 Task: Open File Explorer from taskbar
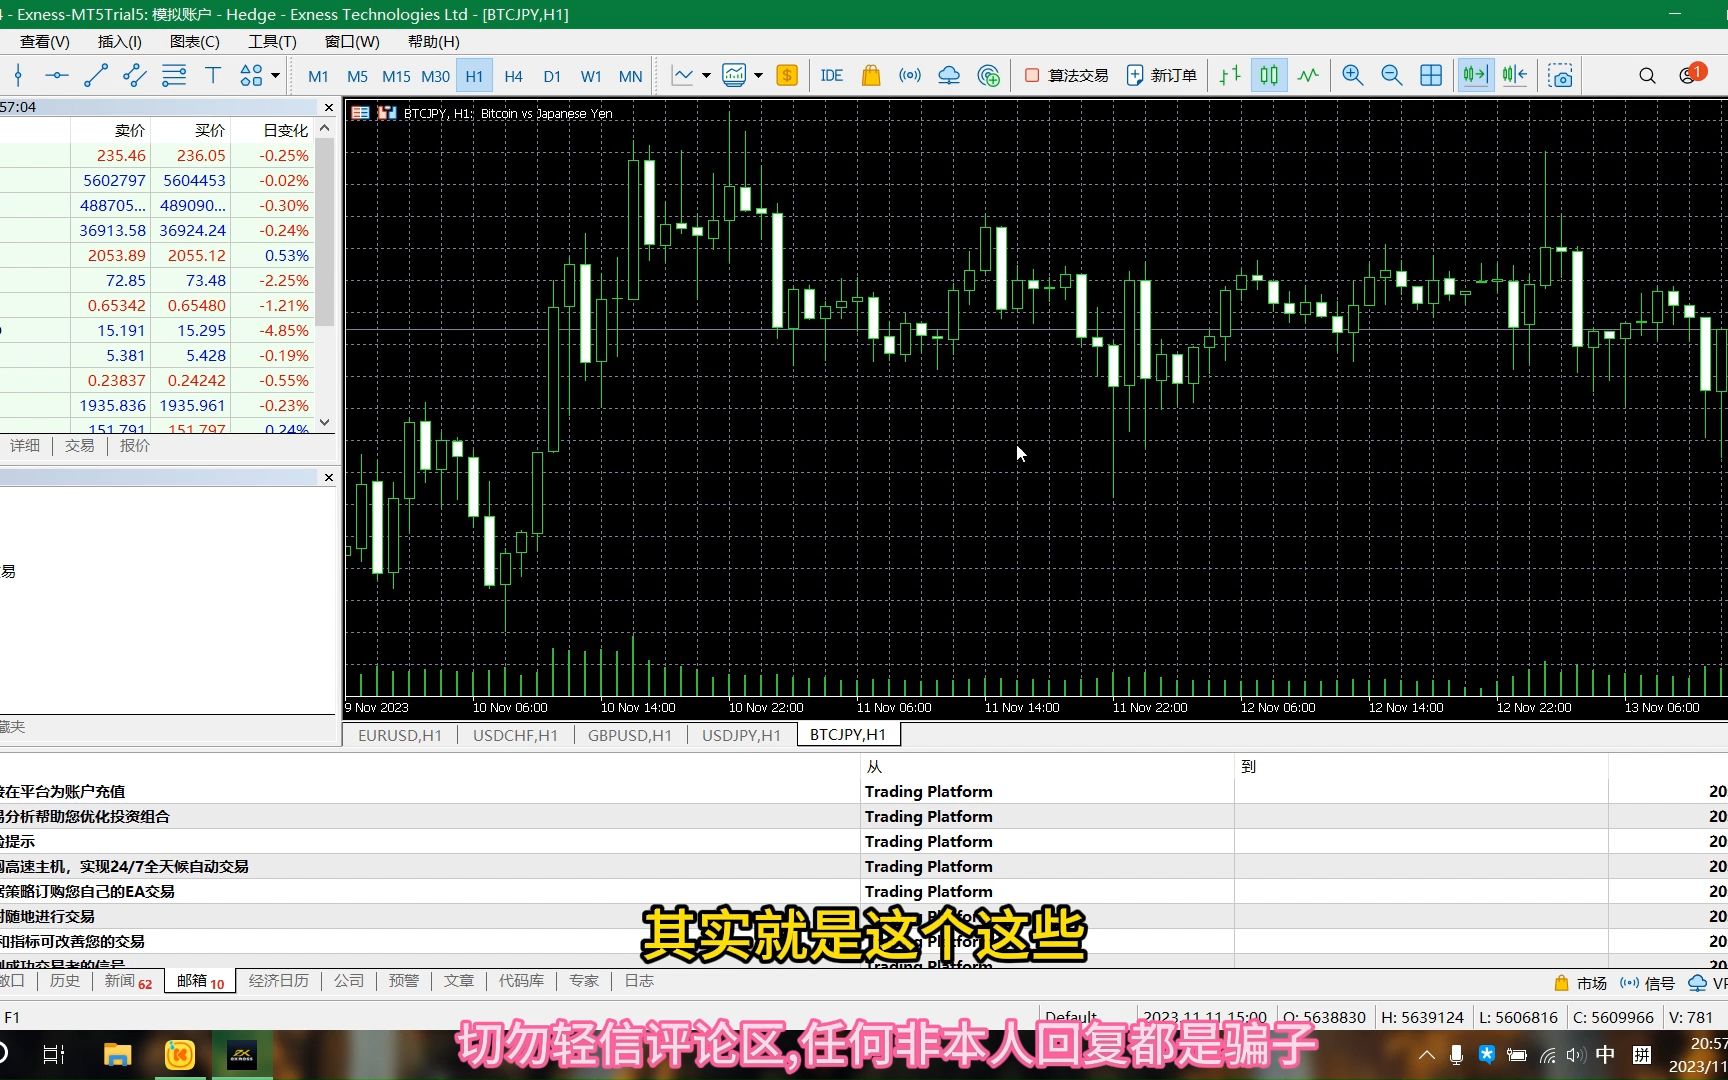[x=117, y=1054]
